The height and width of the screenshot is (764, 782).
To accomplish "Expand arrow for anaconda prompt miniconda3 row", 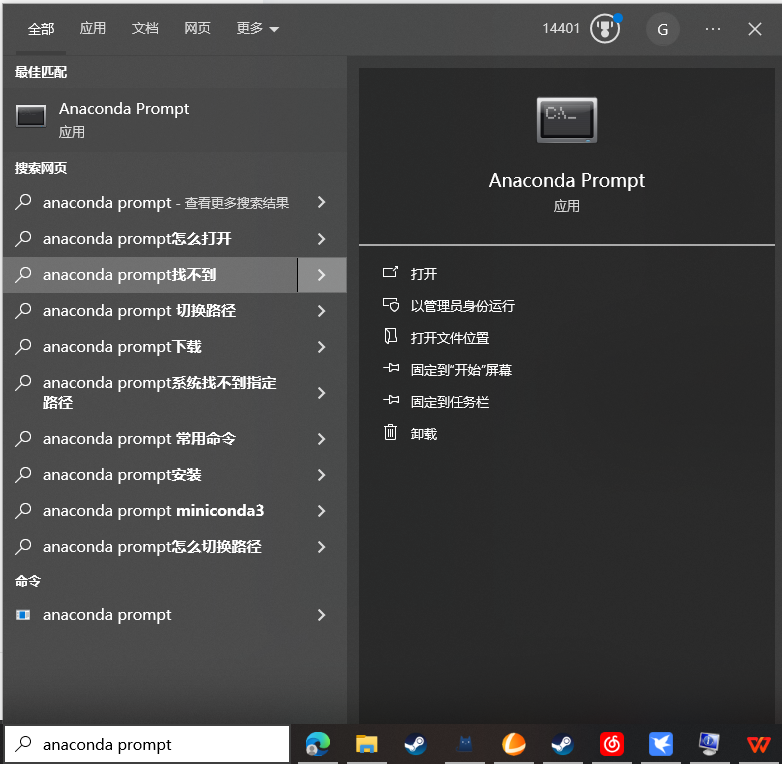I will tap(322, 511).
